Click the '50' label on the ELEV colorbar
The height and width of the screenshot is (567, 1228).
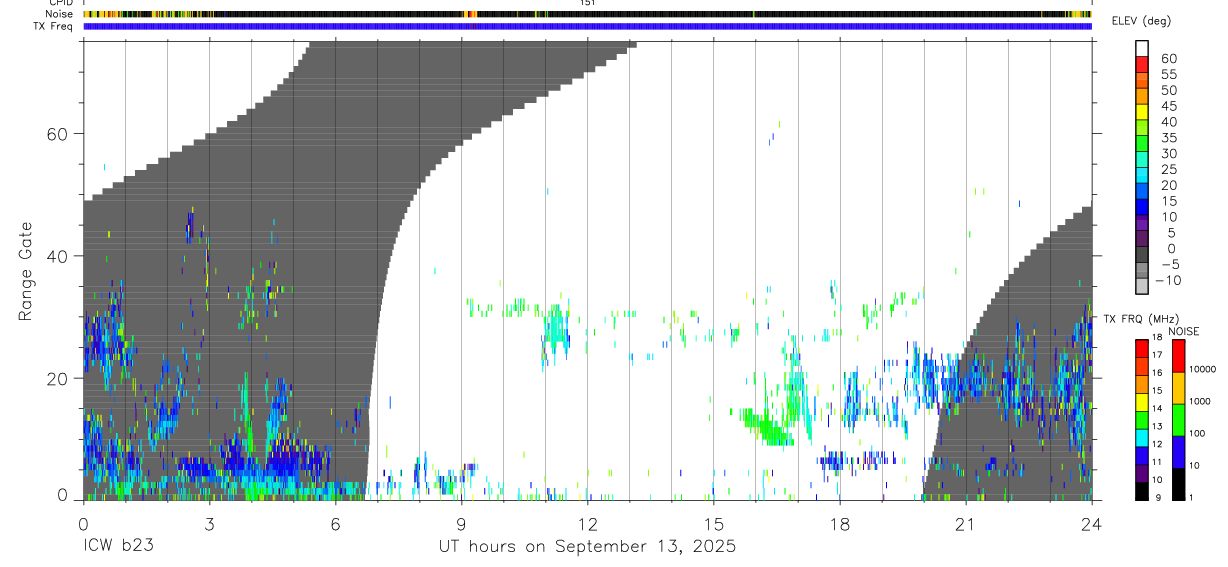pos(1168,90)
